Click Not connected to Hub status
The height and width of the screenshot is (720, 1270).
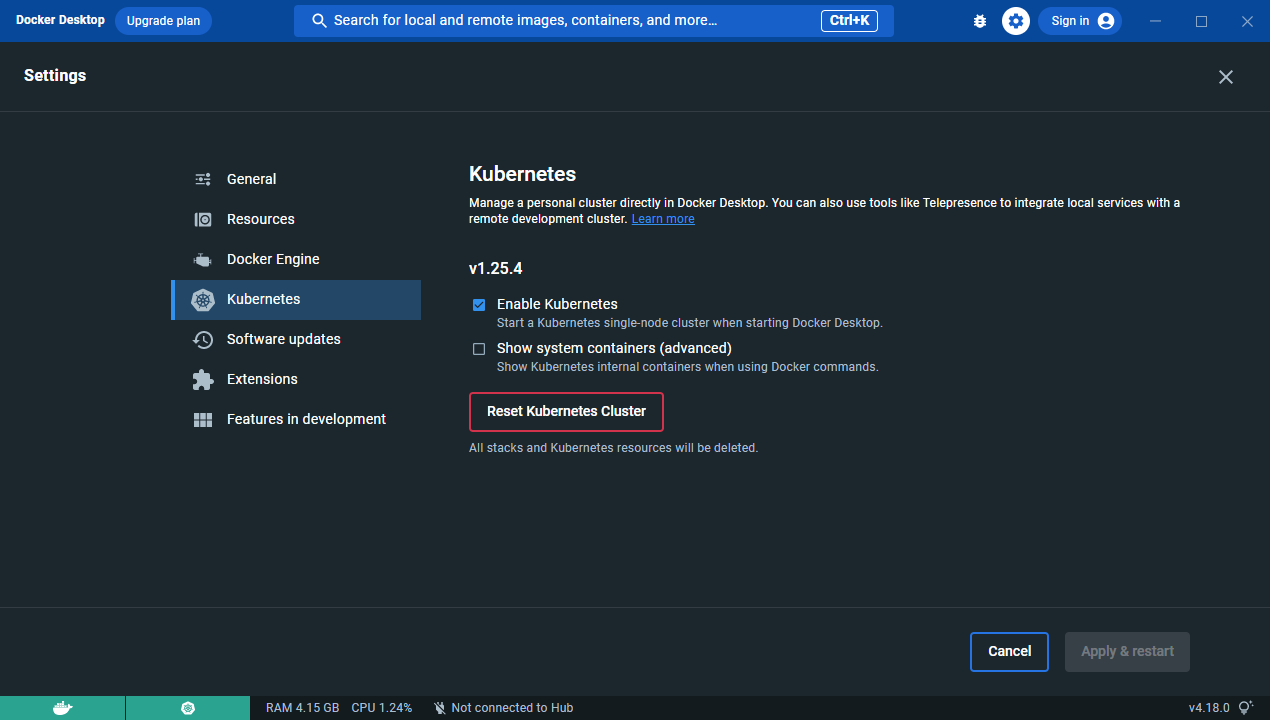503,708
